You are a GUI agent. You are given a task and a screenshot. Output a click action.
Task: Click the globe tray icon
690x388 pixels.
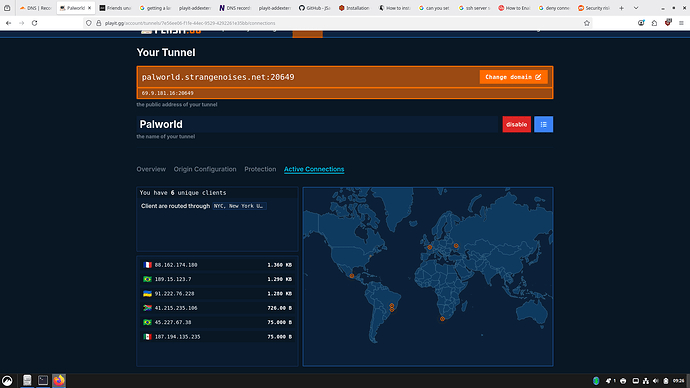coord(596,381)
